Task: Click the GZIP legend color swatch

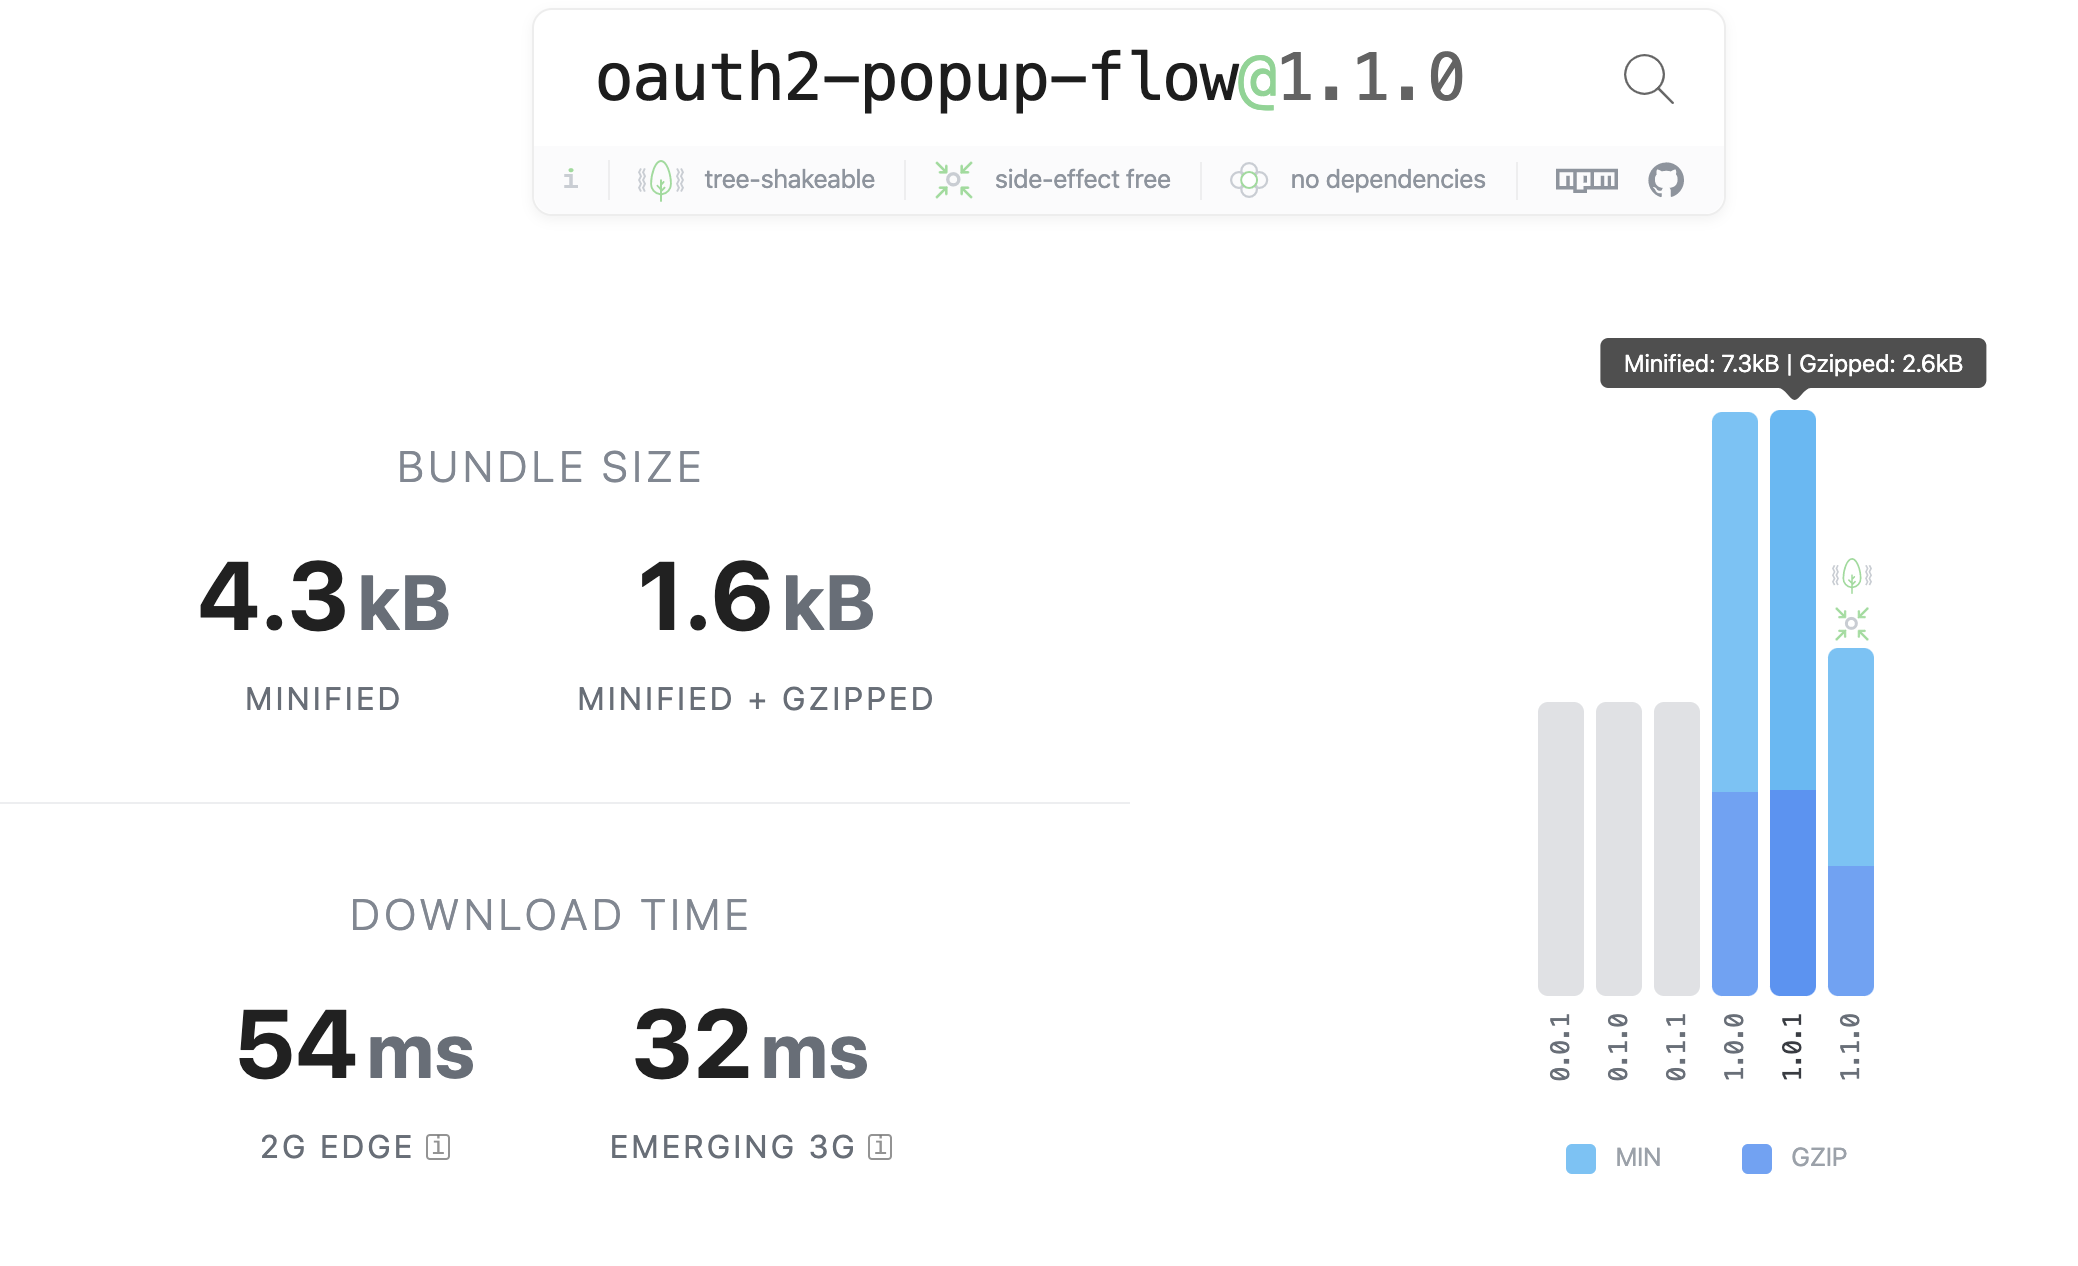Action: coord(1756,1158)
